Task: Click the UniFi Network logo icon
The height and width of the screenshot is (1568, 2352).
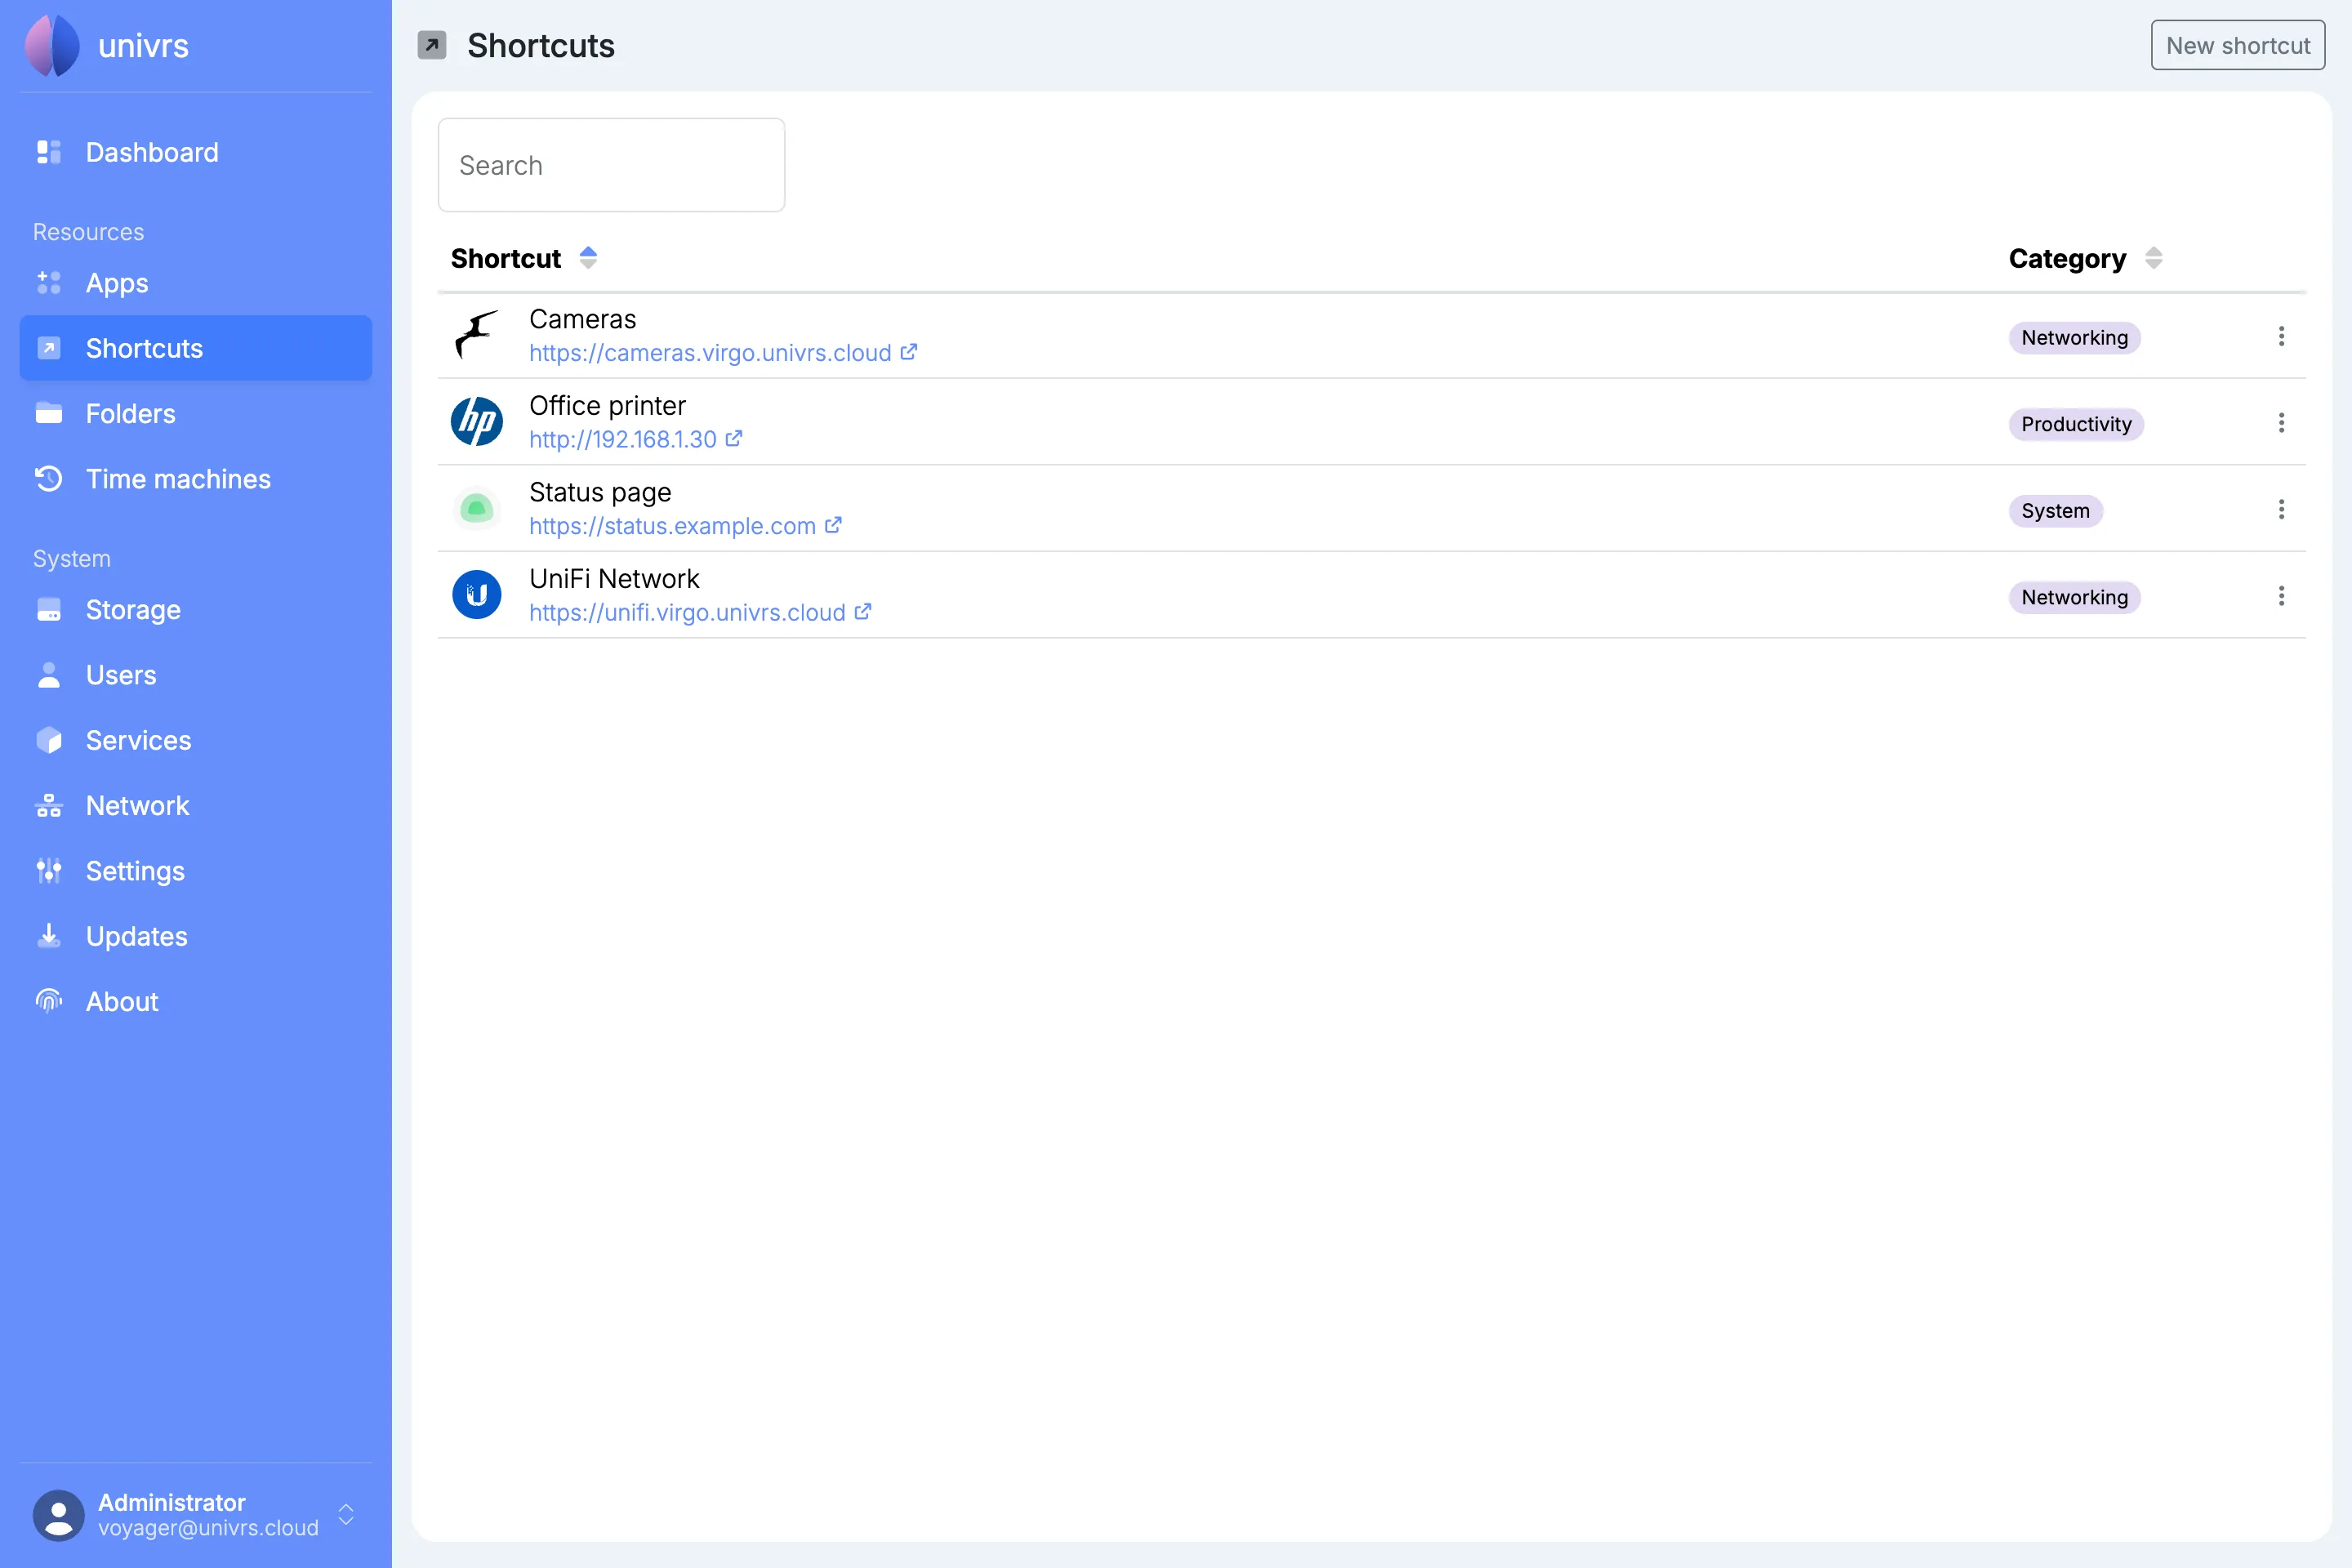Action: 477,595
